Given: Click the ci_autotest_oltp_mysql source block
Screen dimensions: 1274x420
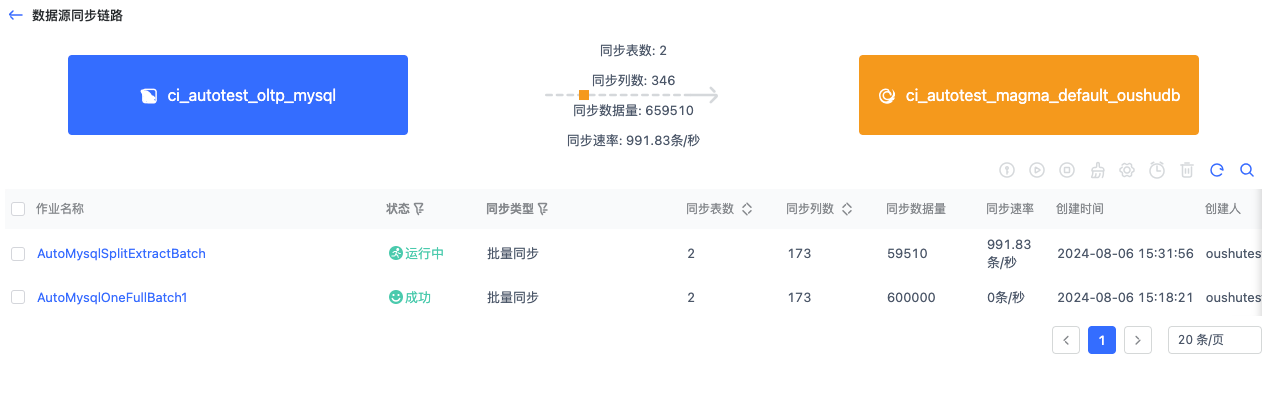Looking at the screenshot, I should [238, 95].
